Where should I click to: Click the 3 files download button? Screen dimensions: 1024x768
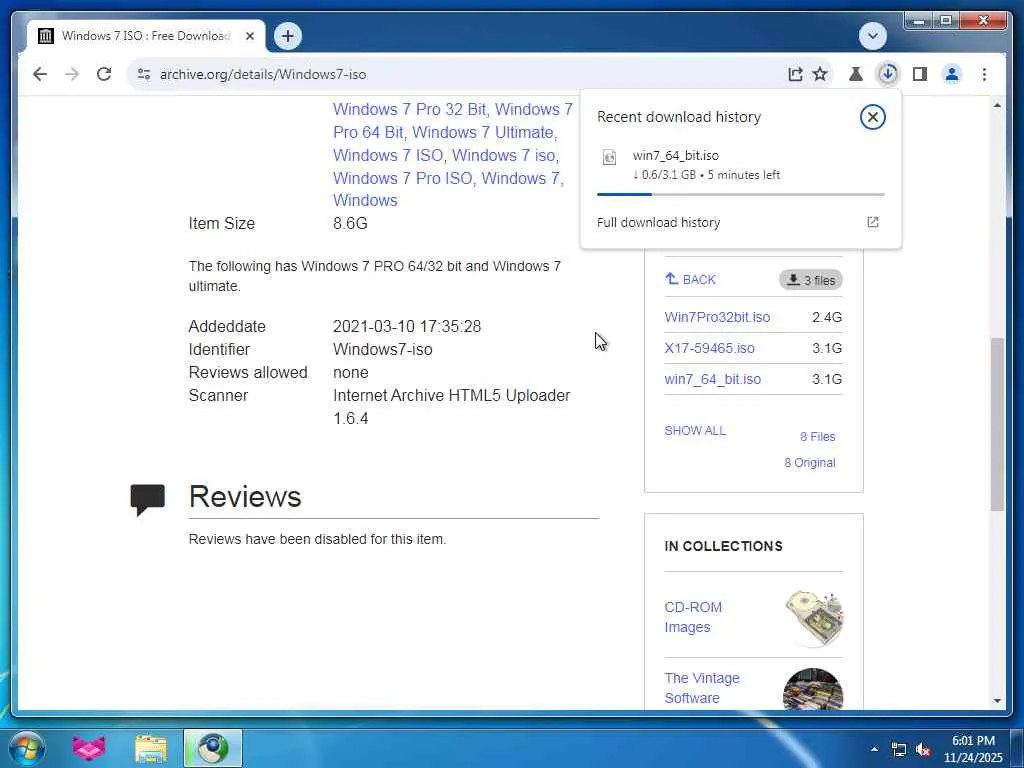coord(810,280)
